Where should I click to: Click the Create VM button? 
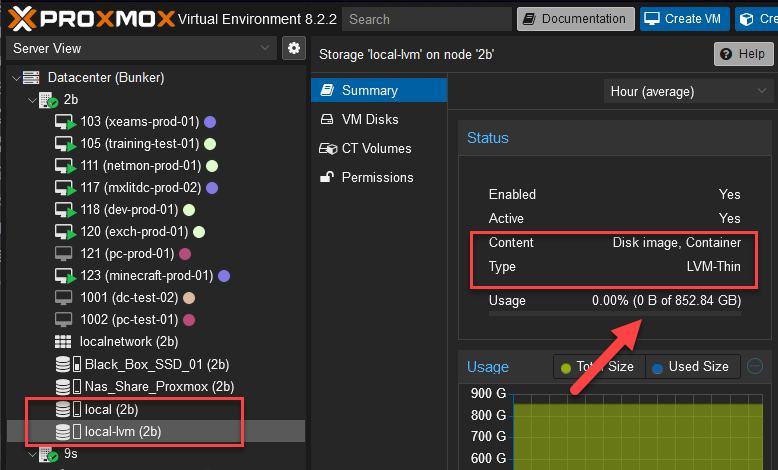[x=685, y=19]
